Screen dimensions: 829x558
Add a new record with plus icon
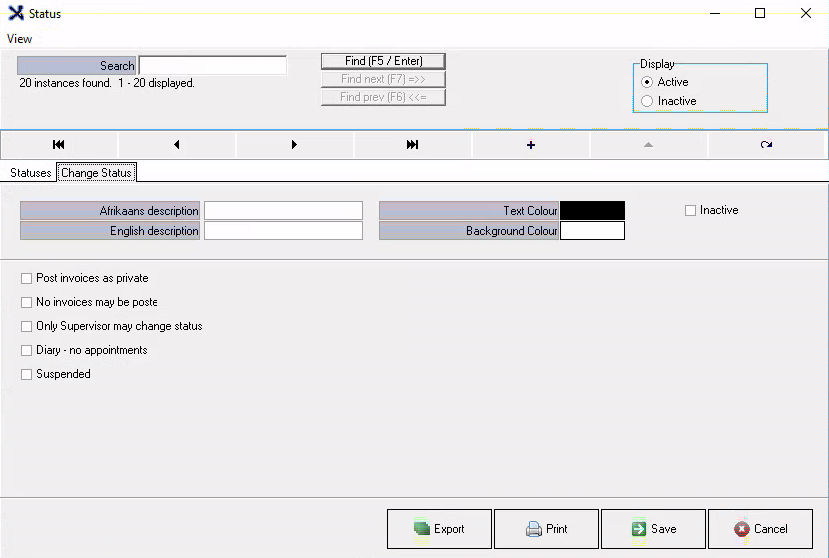(530, 145)
